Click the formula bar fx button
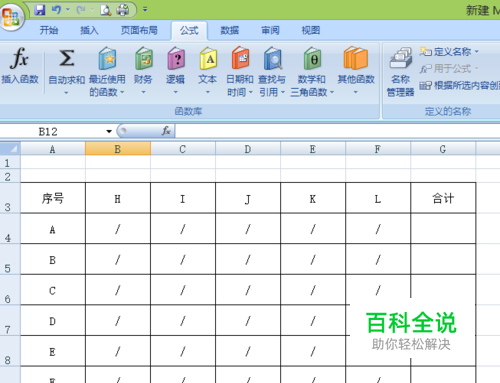This screenshot has width=500, height=383. pyautogui.click(x=166, y=131)
